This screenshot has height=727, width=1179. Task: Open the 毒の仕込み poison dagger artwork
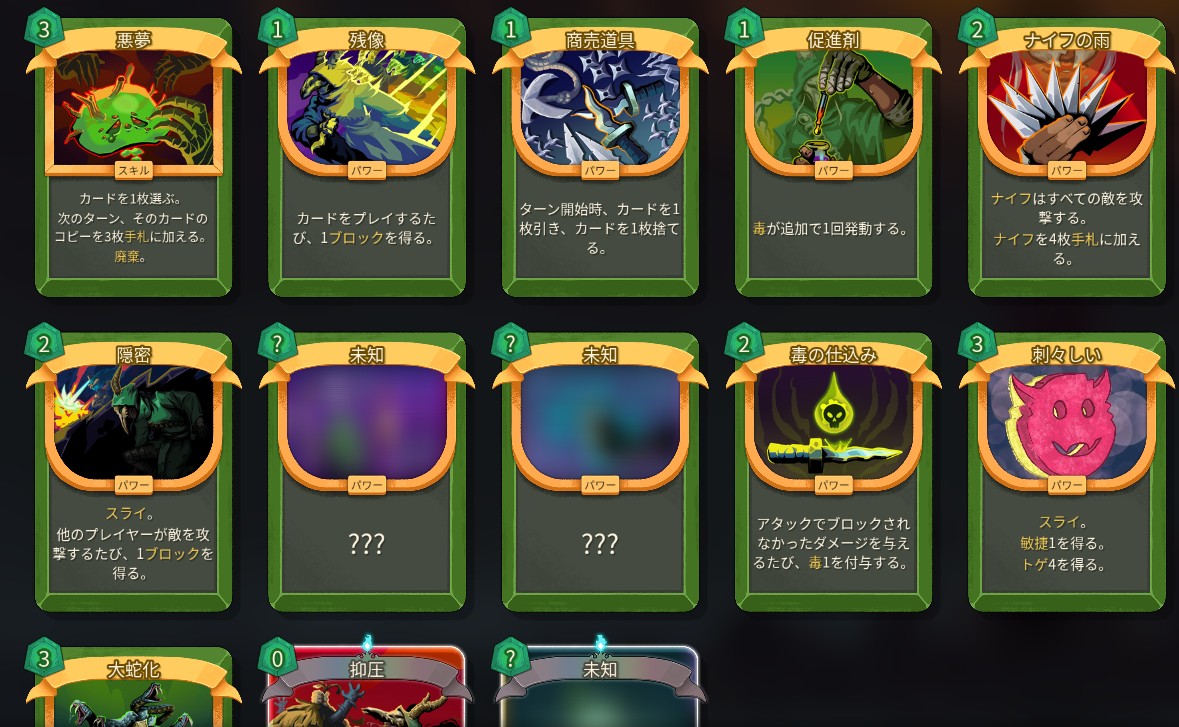point(833,423)
